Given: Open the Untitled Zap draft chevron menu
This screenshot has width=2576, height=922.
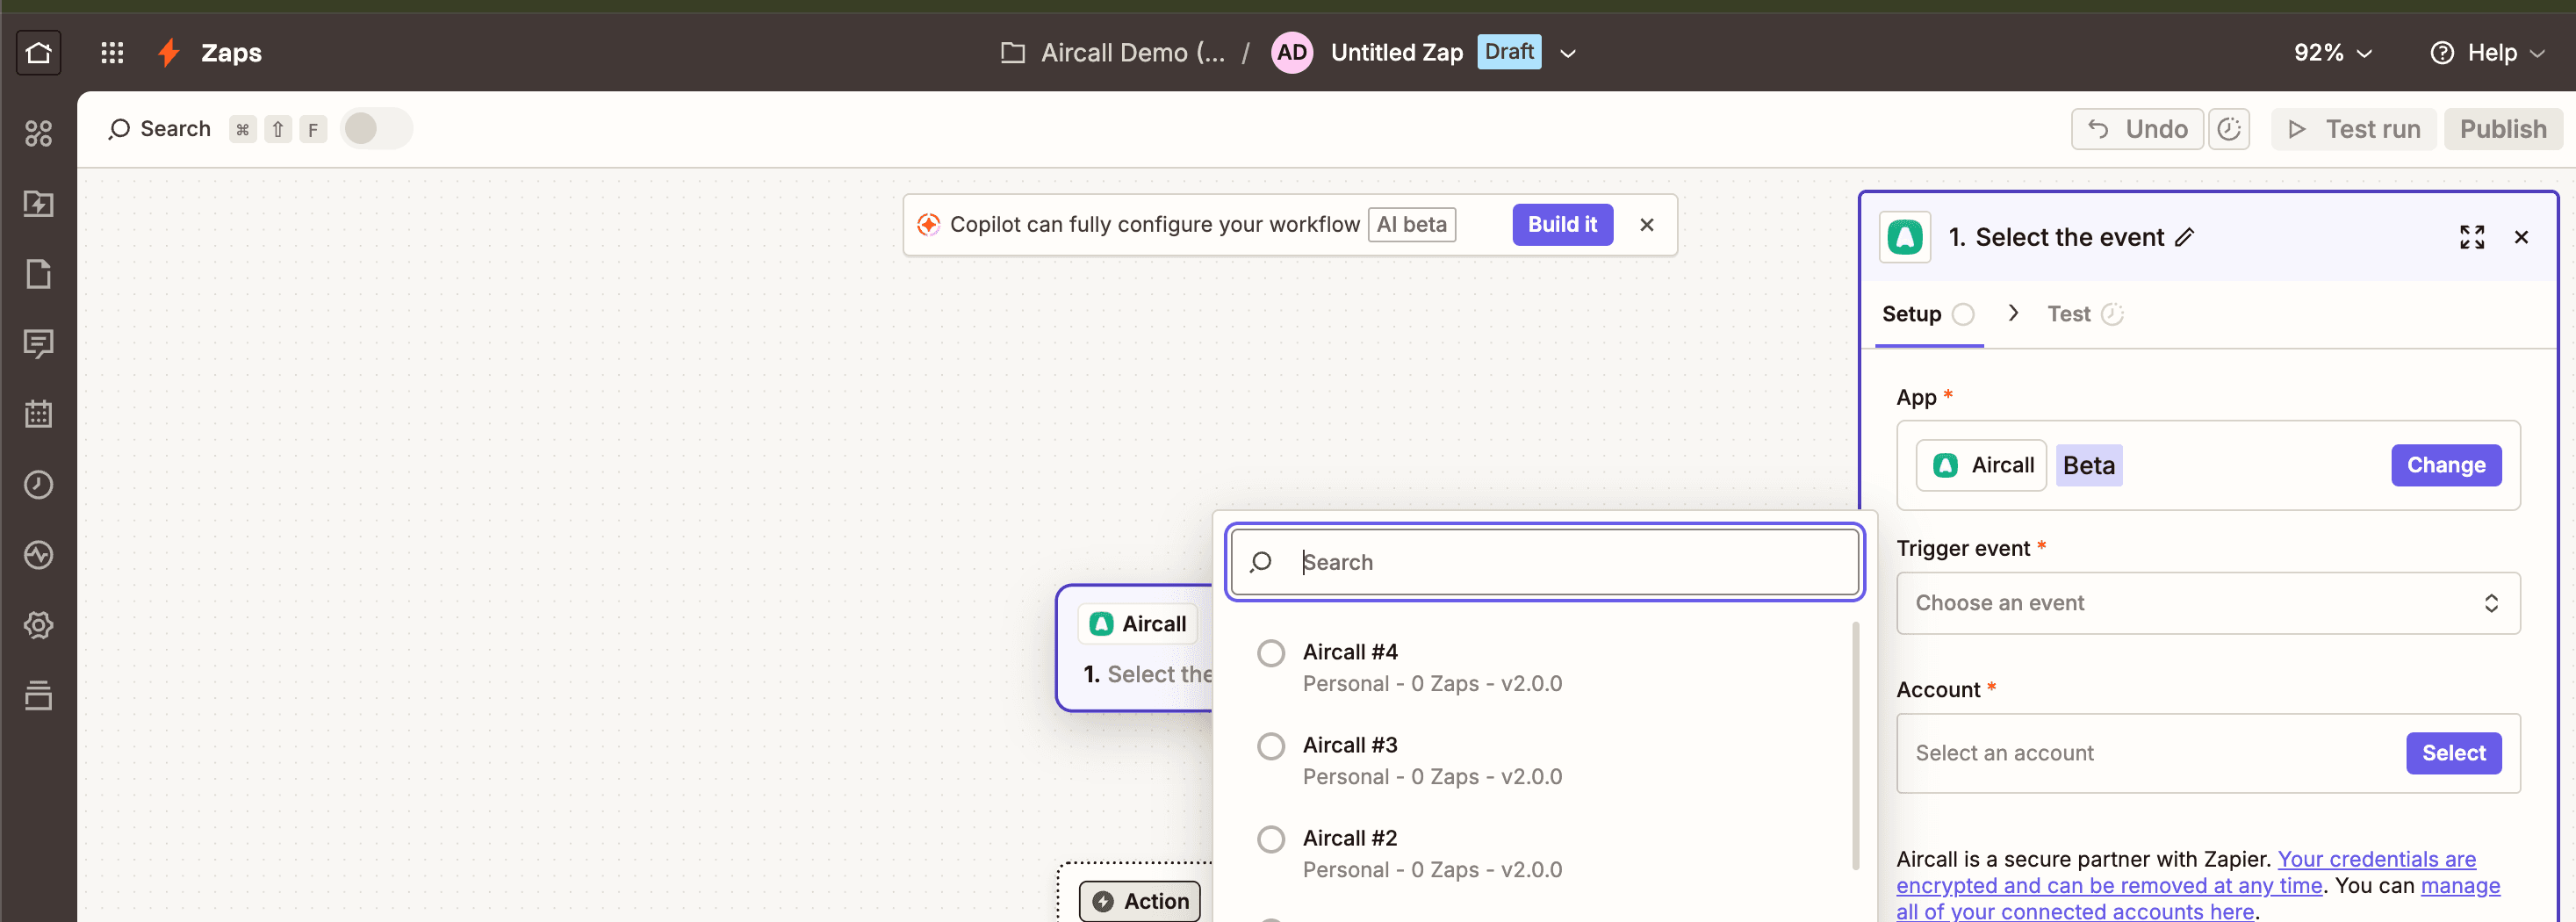Looking at the screenshot, I should [x=1568, y=53].
